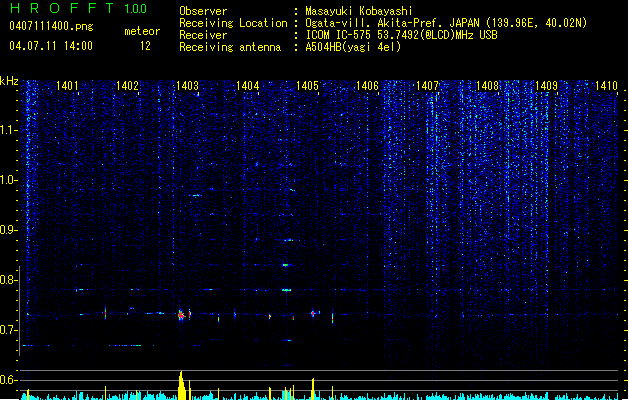
Task: Click the 1405 time marker
Action: 307,85
